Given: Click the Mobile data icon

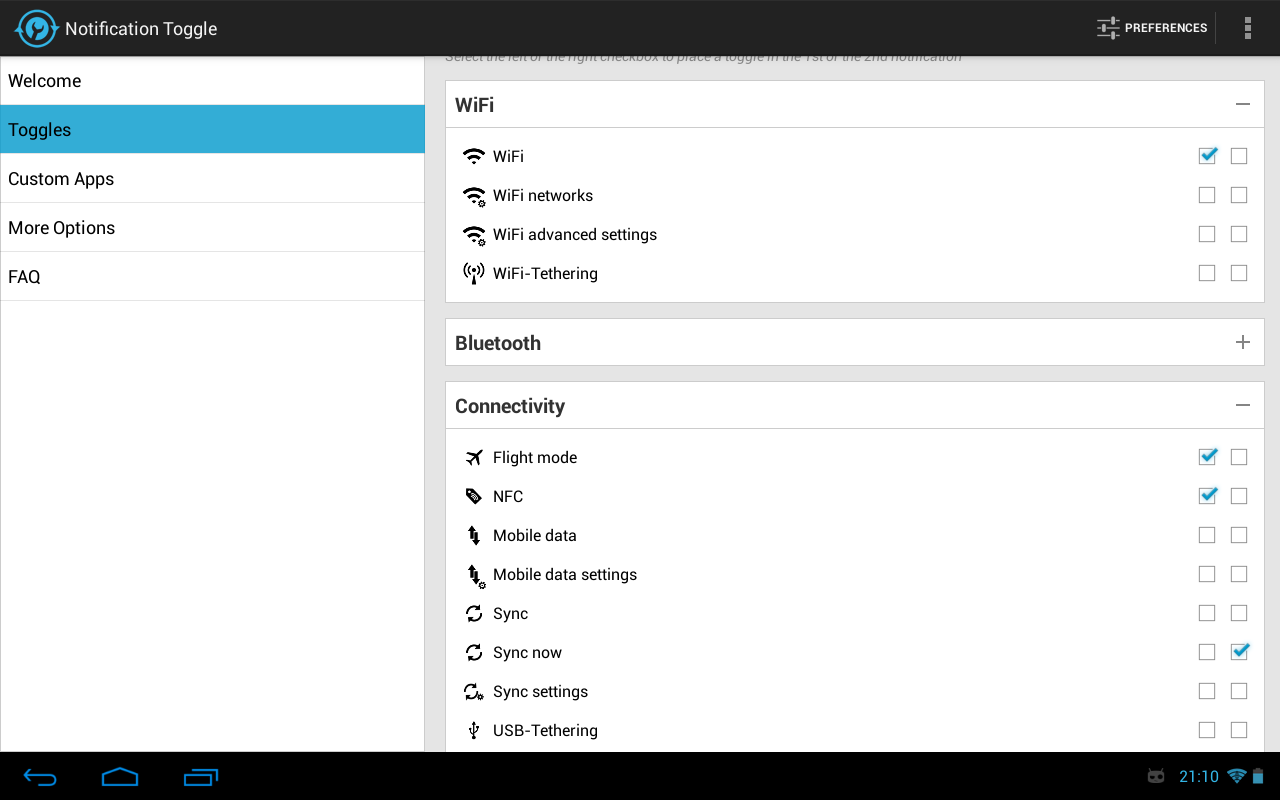Looking at the screenshot, I should (x=472, y=535).
